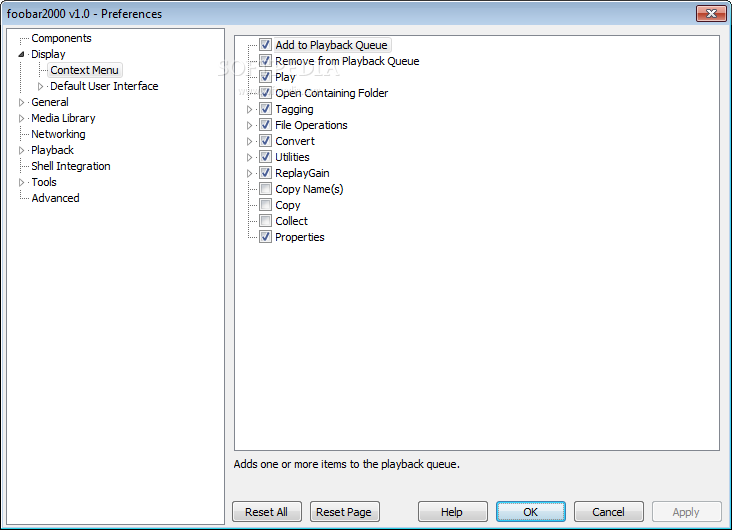
Task: Select the Remove from Playback Queue label
Action: (347, 61)
